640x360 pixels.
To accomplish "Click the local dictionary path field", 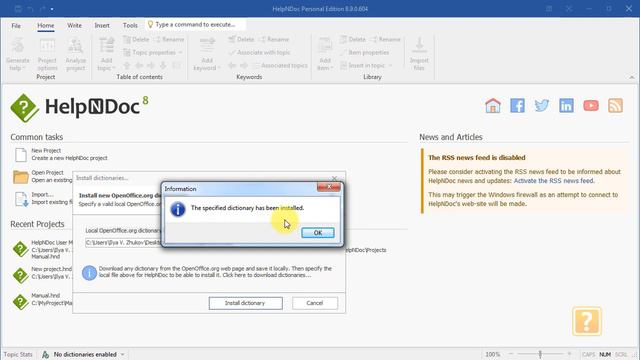I will (x=124, y=242).
